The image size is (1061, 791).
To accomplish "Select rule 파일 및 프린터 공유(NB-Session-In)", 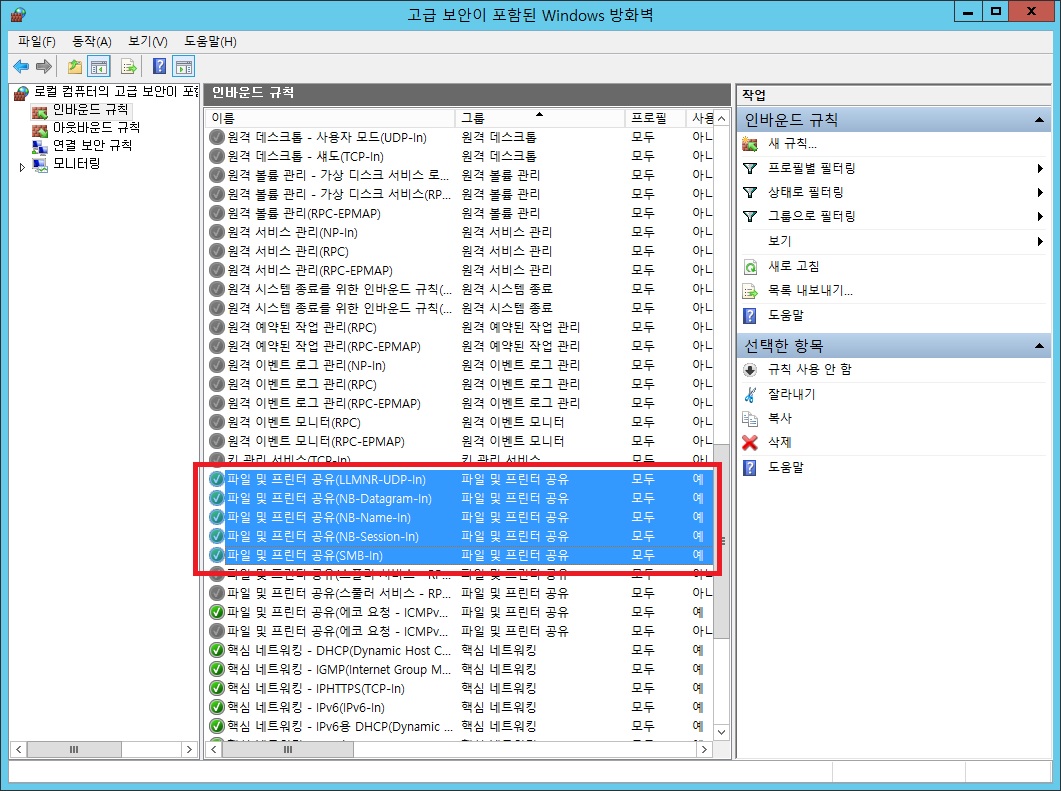I will [x=460, y=536].
